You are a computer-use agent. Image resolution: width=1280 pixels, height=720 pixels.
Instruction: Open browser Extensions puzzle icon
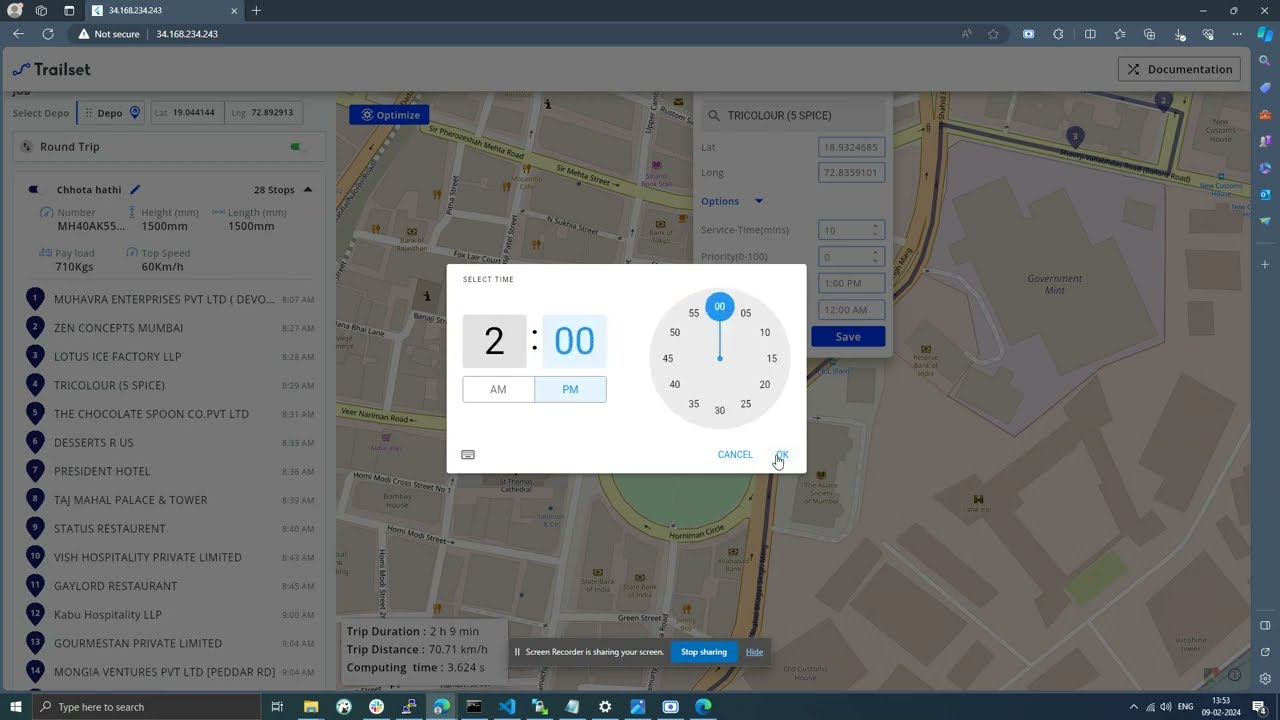point(1058,34)
